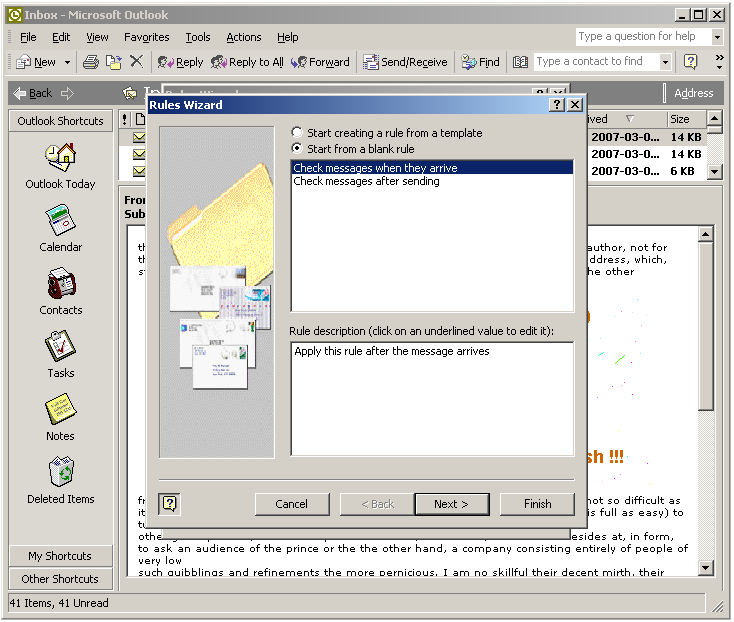734x622 pixels.
Task: Open the Tasks shortcut
Action: point(60,354)
